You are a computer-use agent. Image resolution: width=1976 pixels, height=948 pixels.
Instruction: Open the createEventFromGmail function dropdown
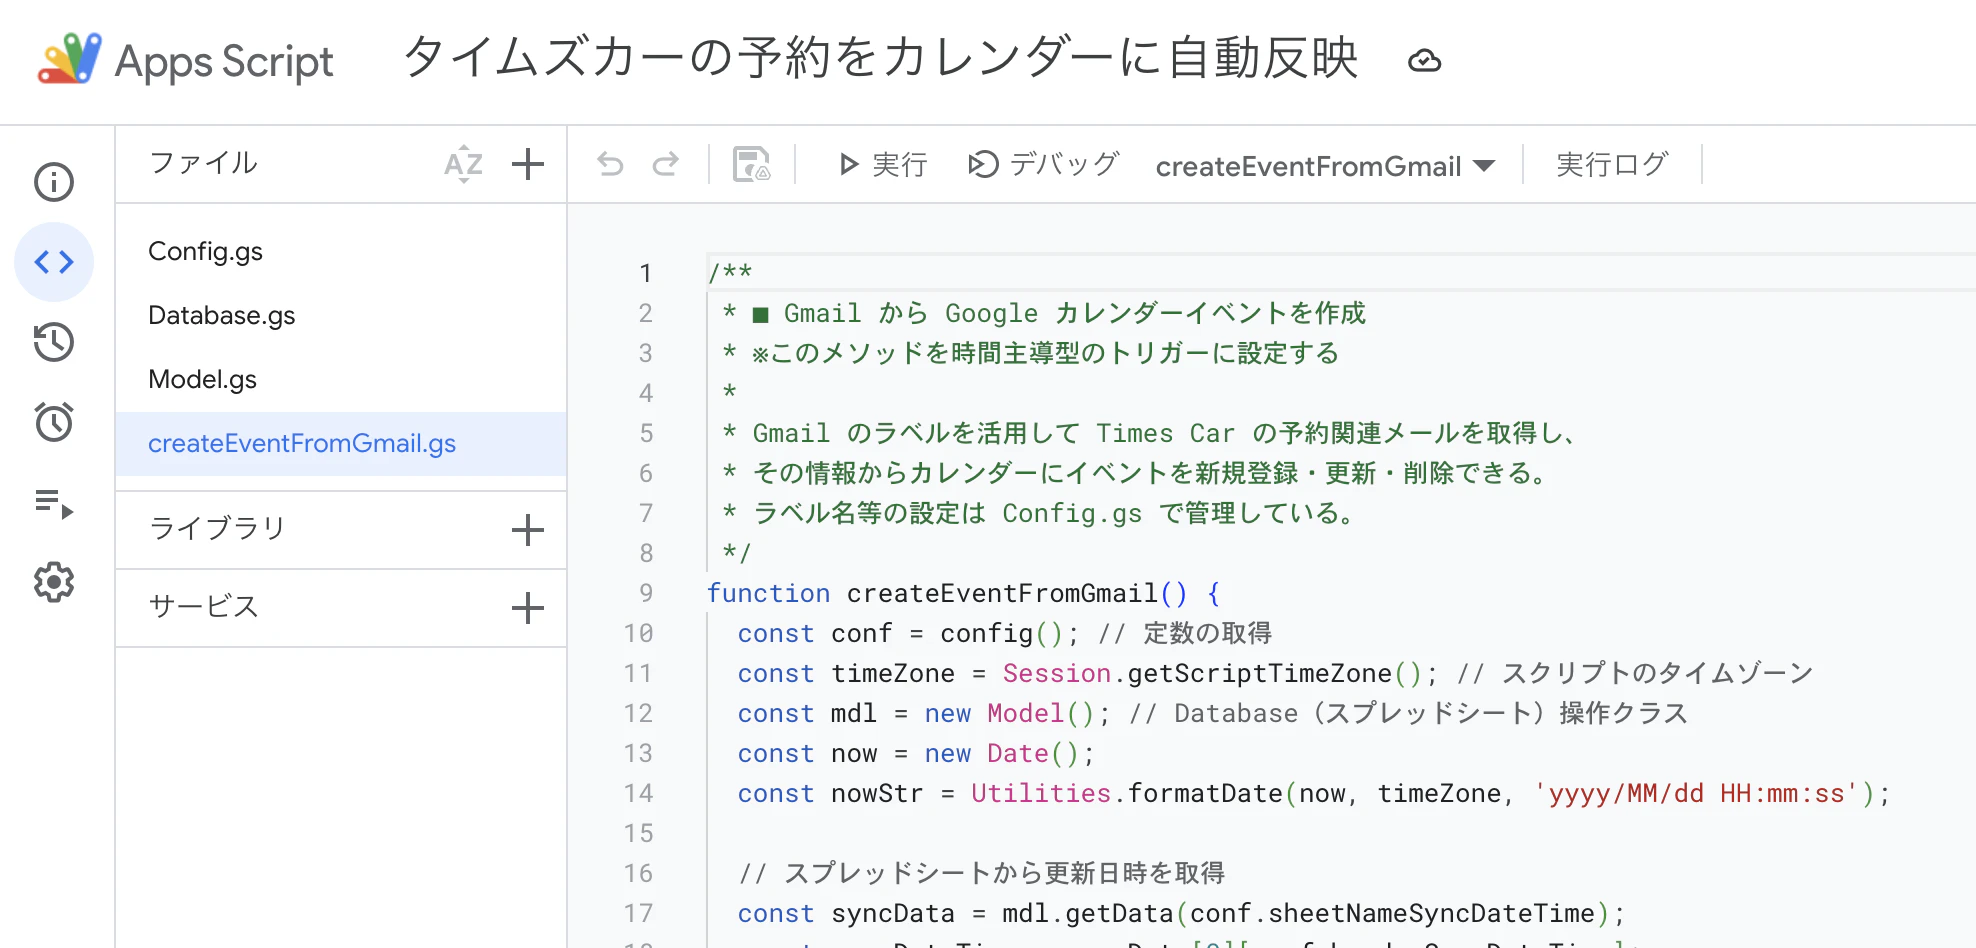tap(1325, 166)
